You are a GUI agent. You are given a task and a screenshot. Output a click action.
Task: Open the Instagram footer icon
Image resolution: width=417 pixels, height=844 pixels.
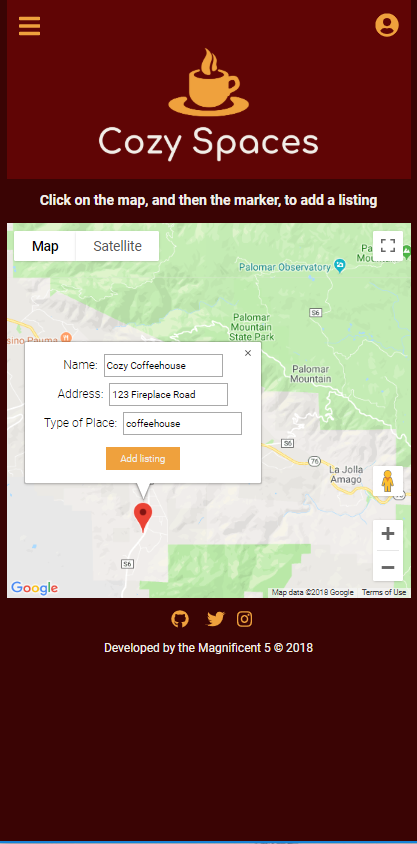click(x=244, y=619)
